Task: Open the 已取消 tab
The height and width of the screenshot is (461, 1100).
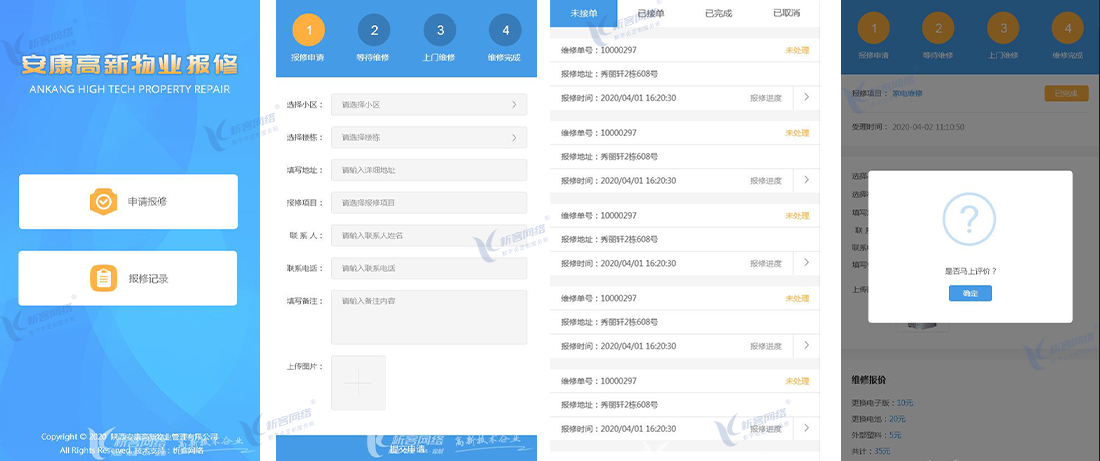Action: 786,13
